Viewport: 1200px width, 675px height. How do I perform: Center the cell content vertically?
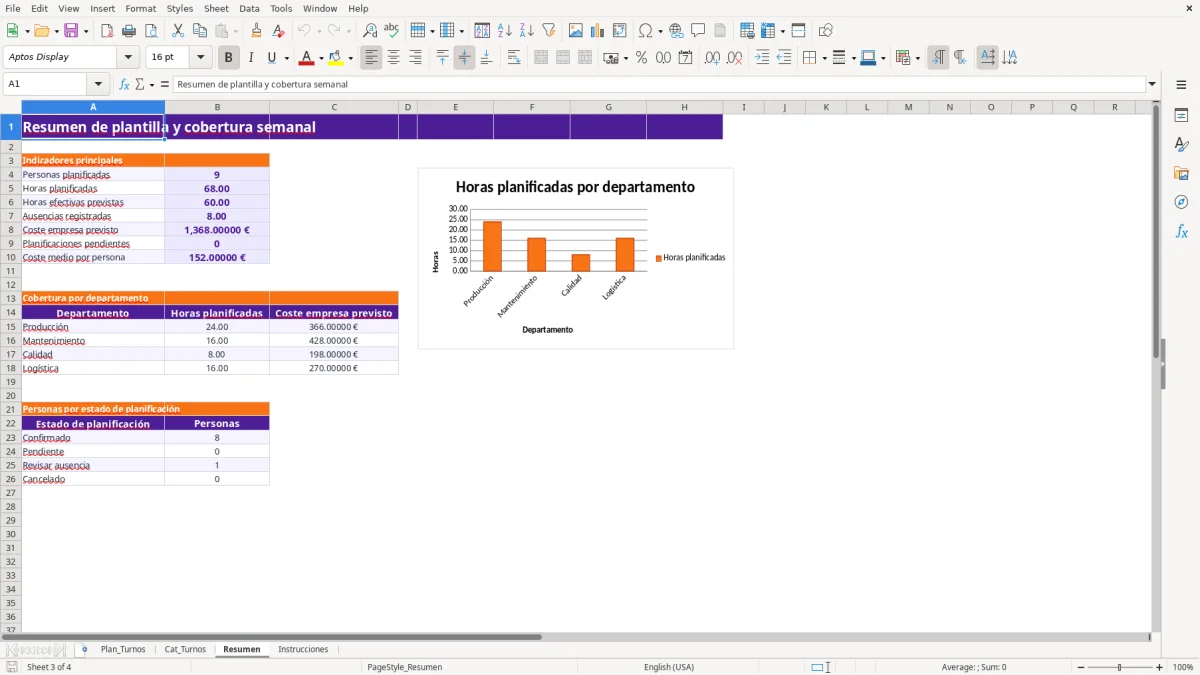[464, 58]
